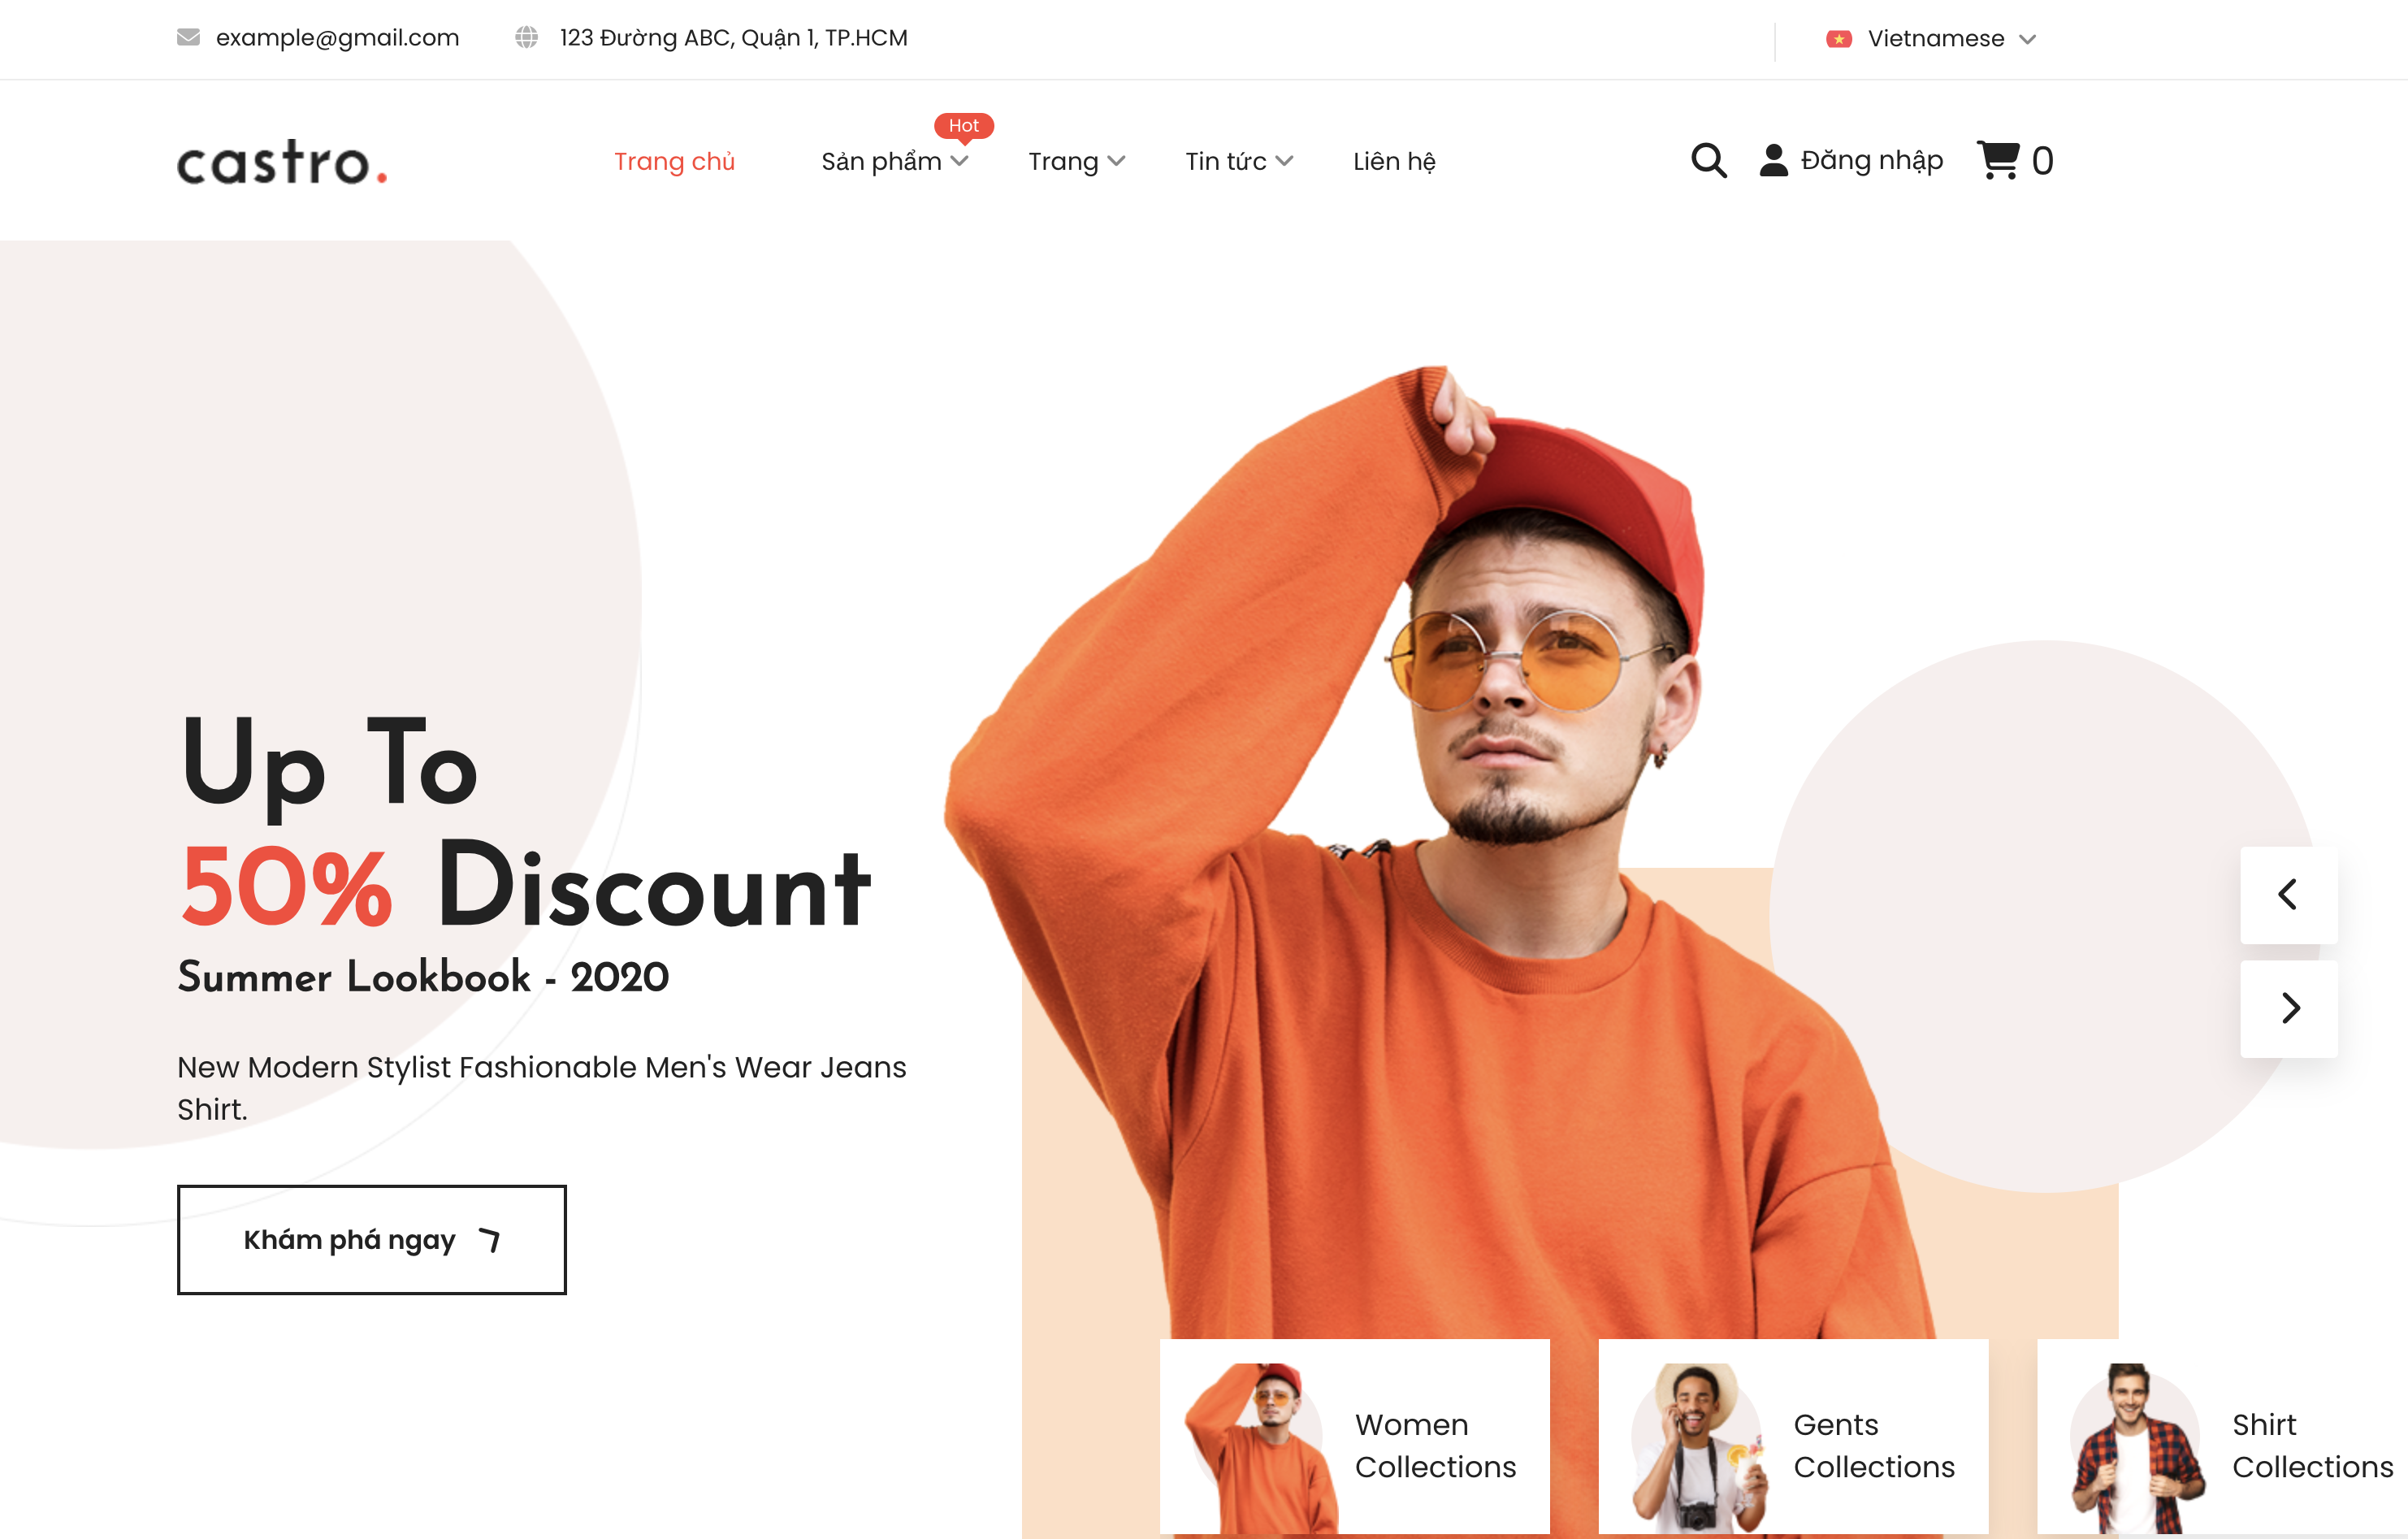Open the Shirt Collections card

click(2222, 1436)
